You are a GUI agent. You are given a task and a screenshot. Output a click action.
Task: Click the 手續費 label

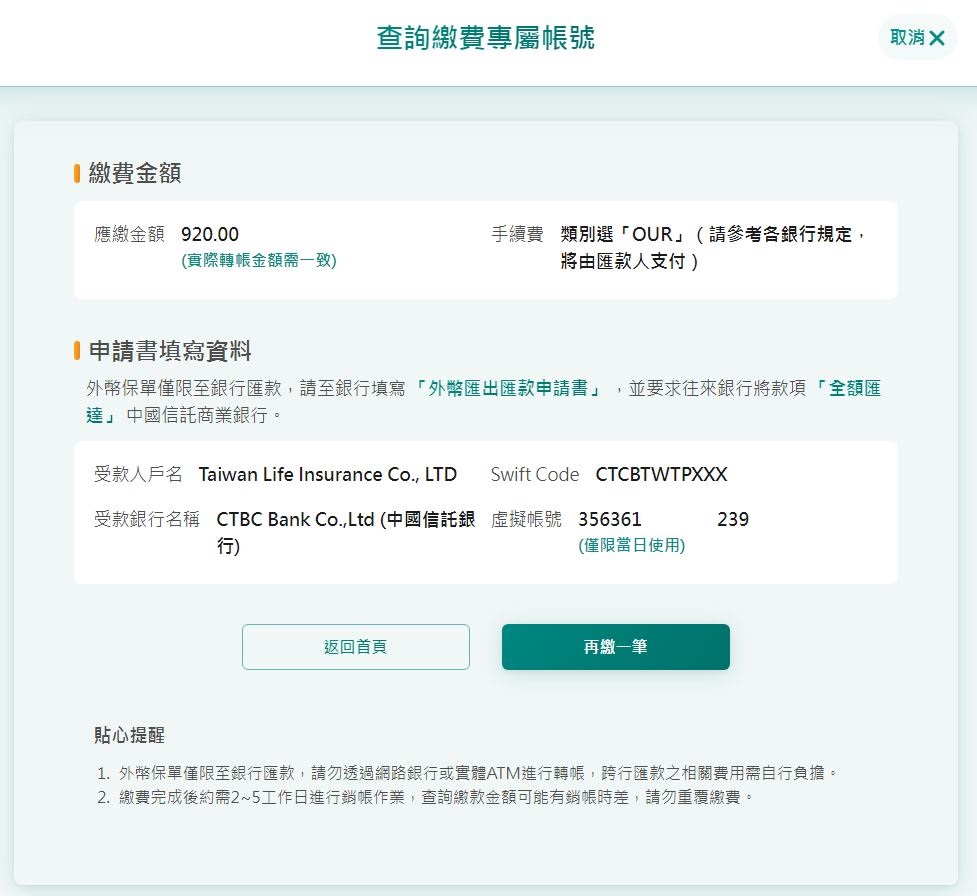(x=517, y=234)
